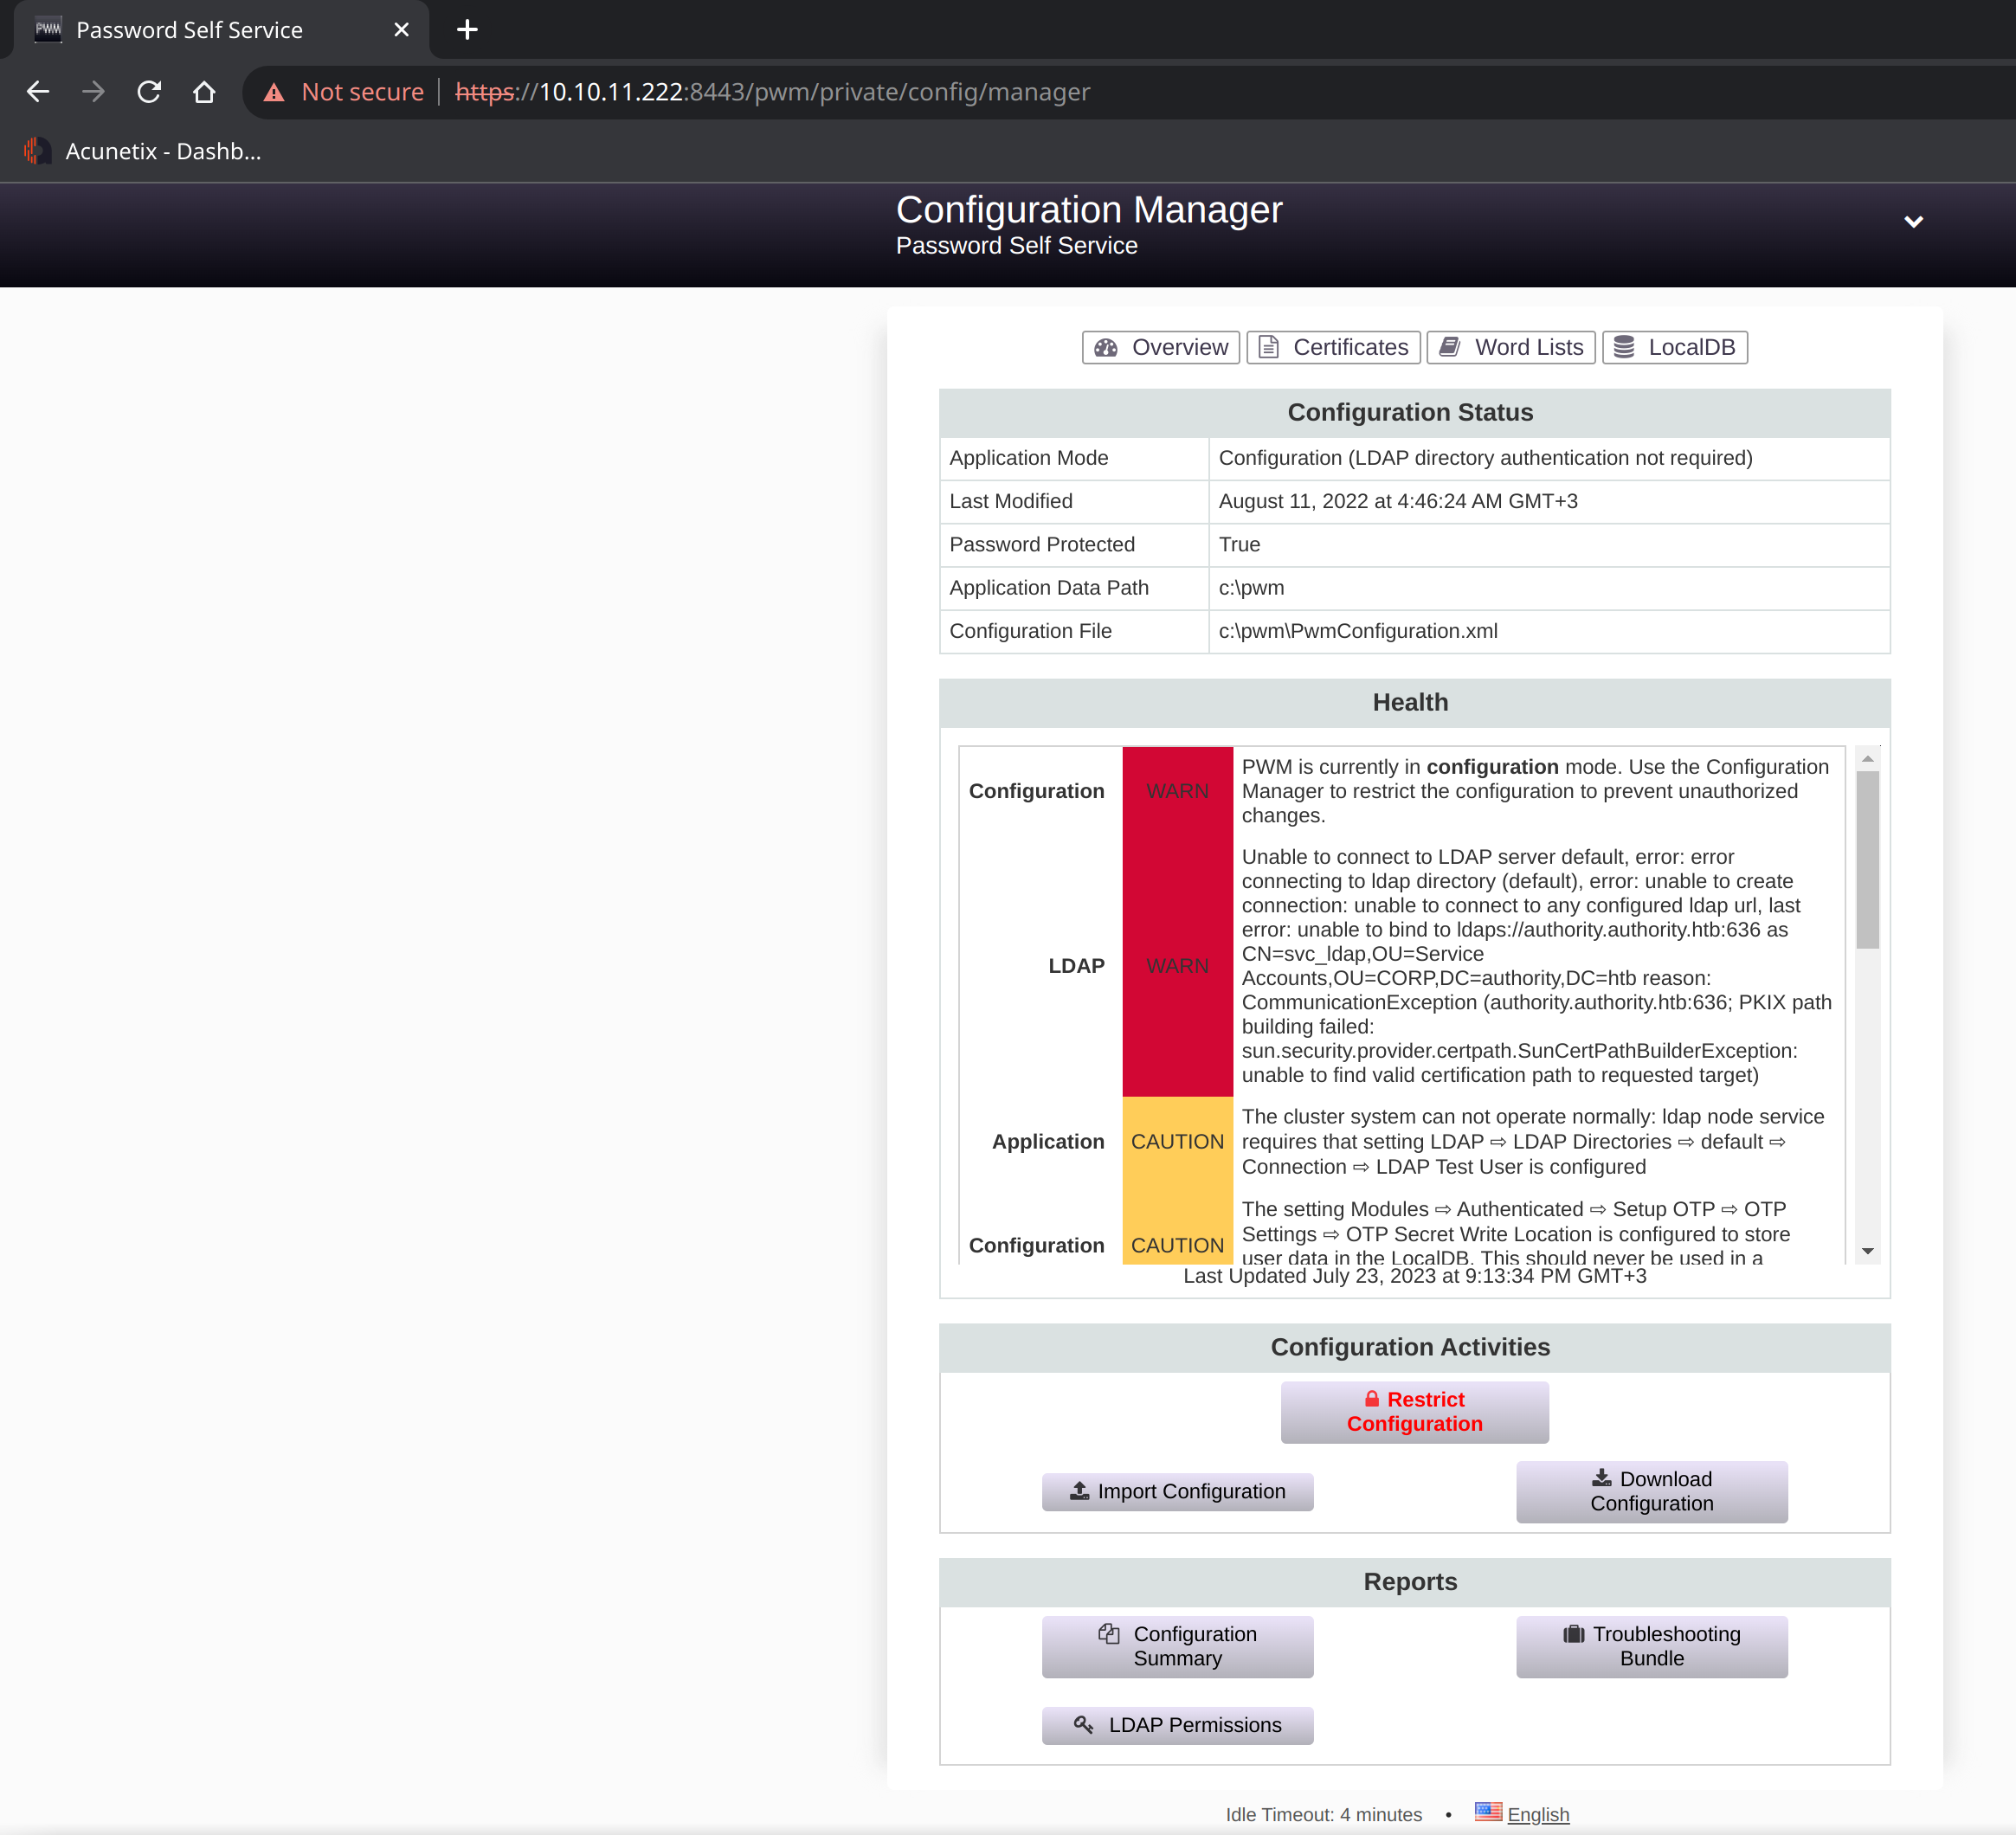Click the browser forward arrow
This screenshot has height=1835, width=2016.
[93, 92]
